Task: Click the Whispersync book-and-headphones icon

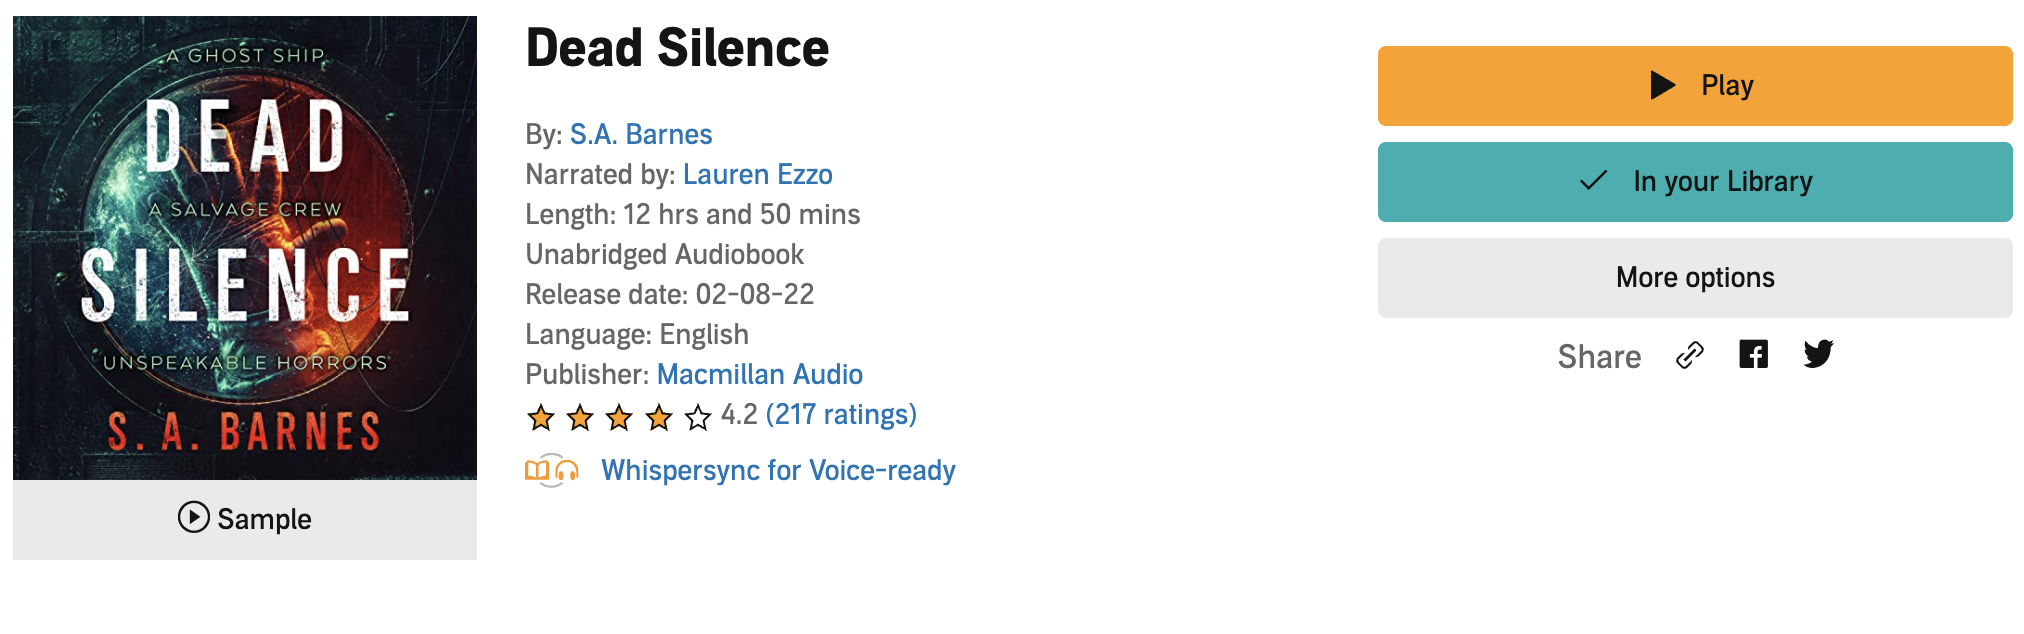Action: point(552,470)
